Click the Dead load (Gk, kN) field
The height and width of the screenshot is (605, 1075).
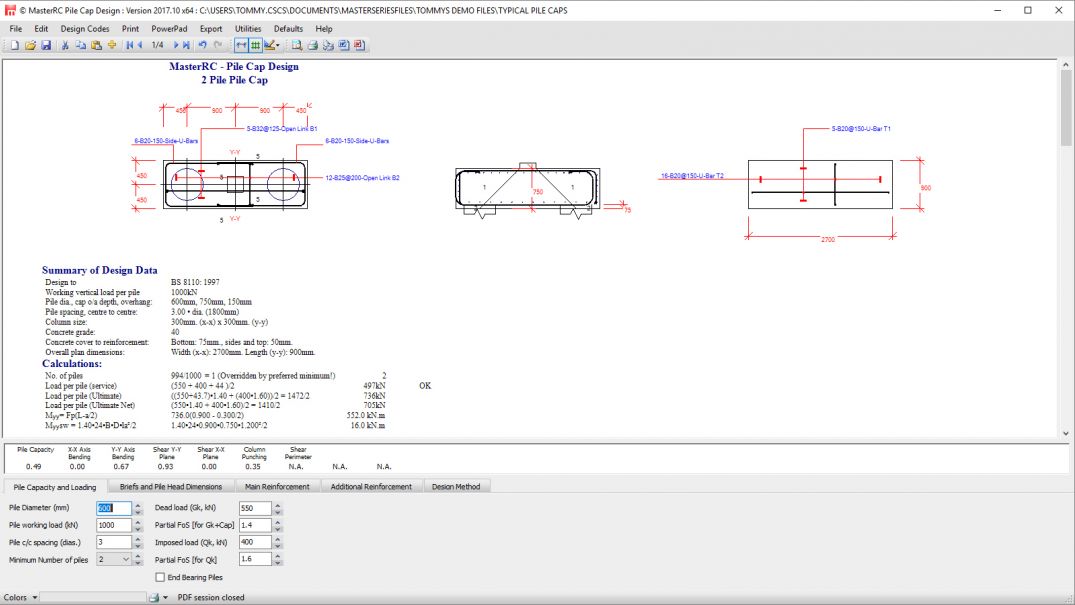coord(255,508)
